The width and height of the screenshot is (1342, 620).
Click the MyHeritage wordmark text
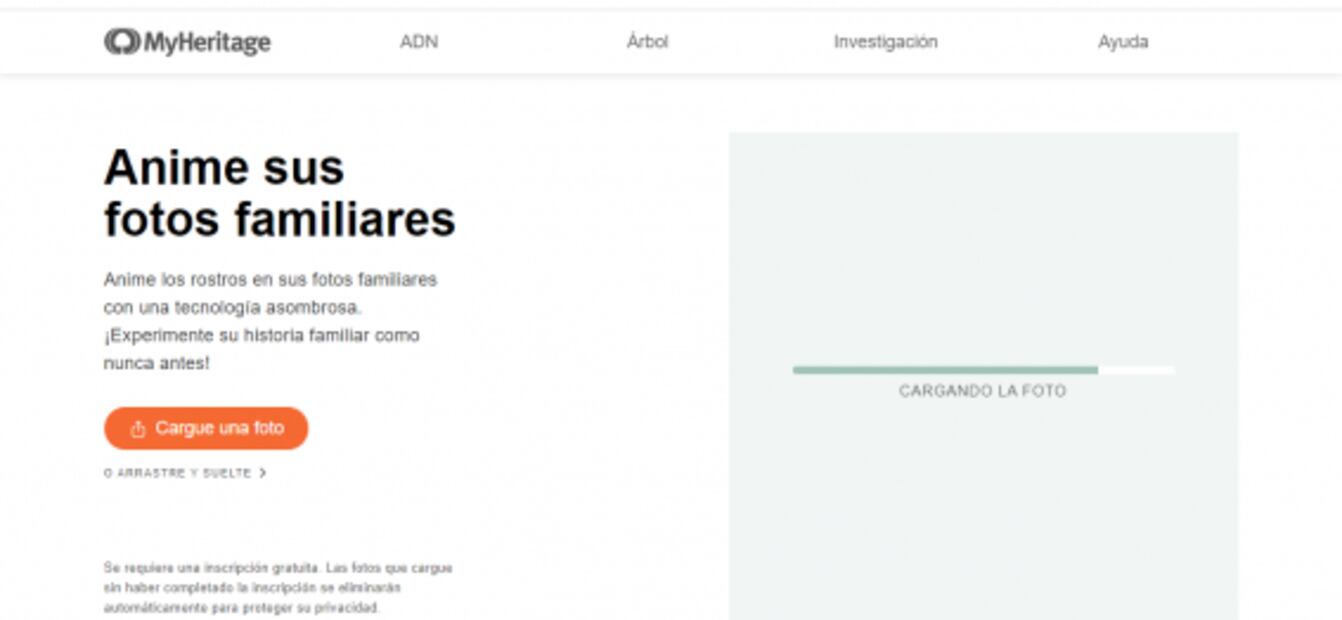click(x=207, y=42)
